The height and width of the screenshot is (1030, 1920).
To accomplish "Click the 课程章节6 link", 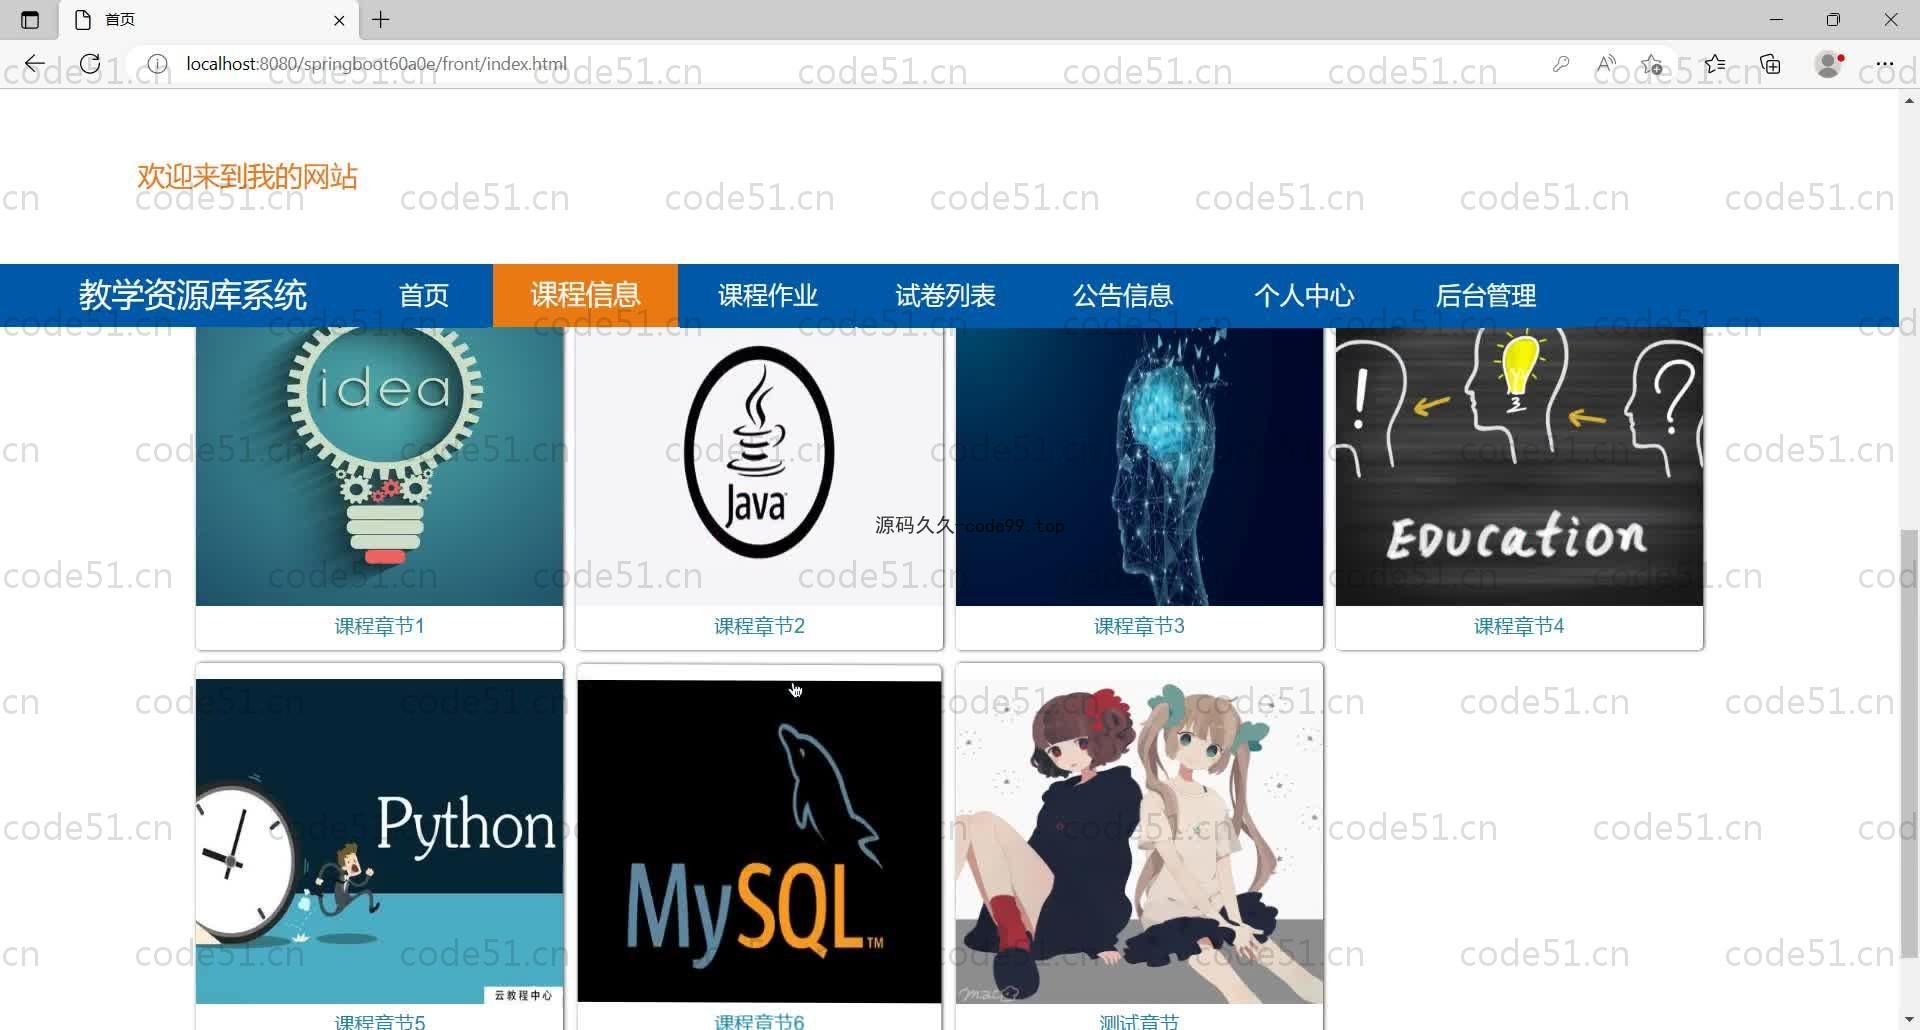I will coord(759,1021).
